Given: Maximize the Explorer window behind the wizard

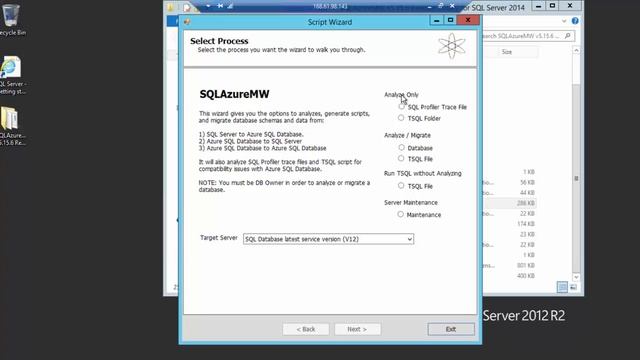Looking at the screenshot, I should 553,6.
